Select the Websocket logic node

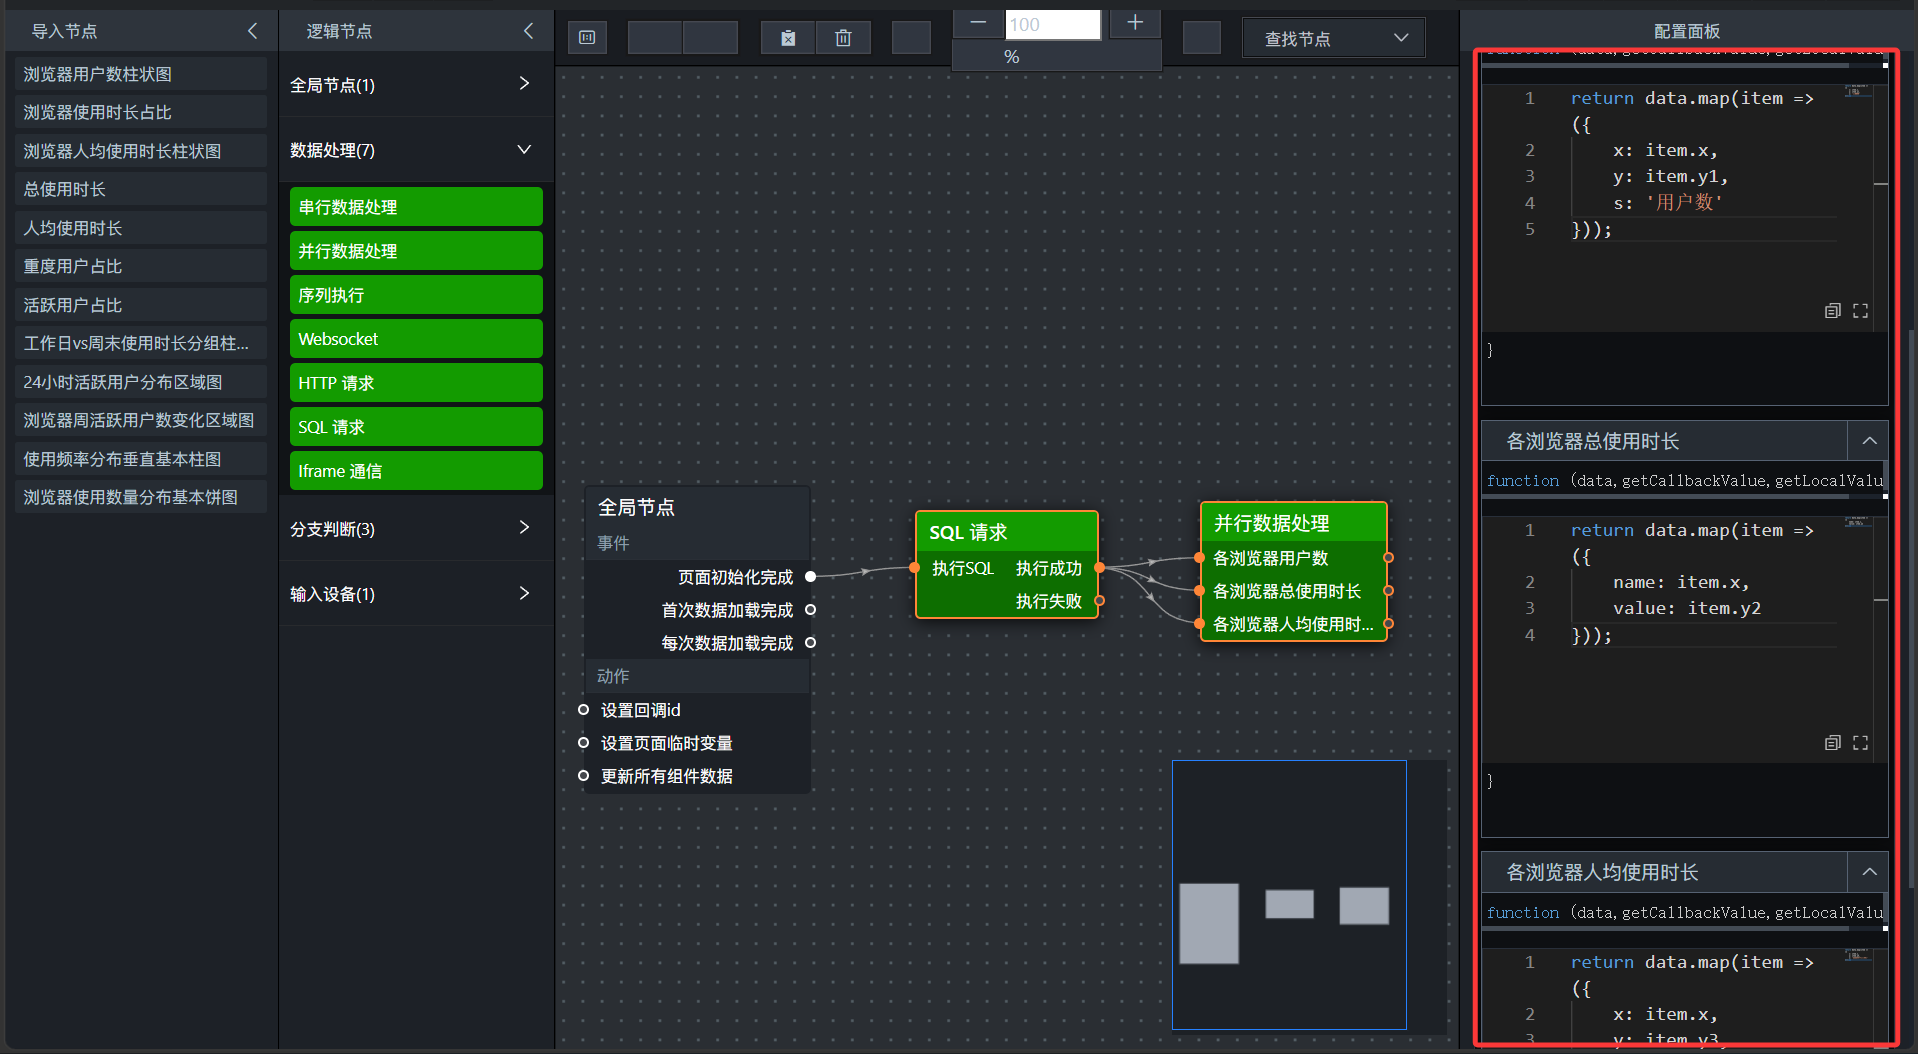[416, 339]
